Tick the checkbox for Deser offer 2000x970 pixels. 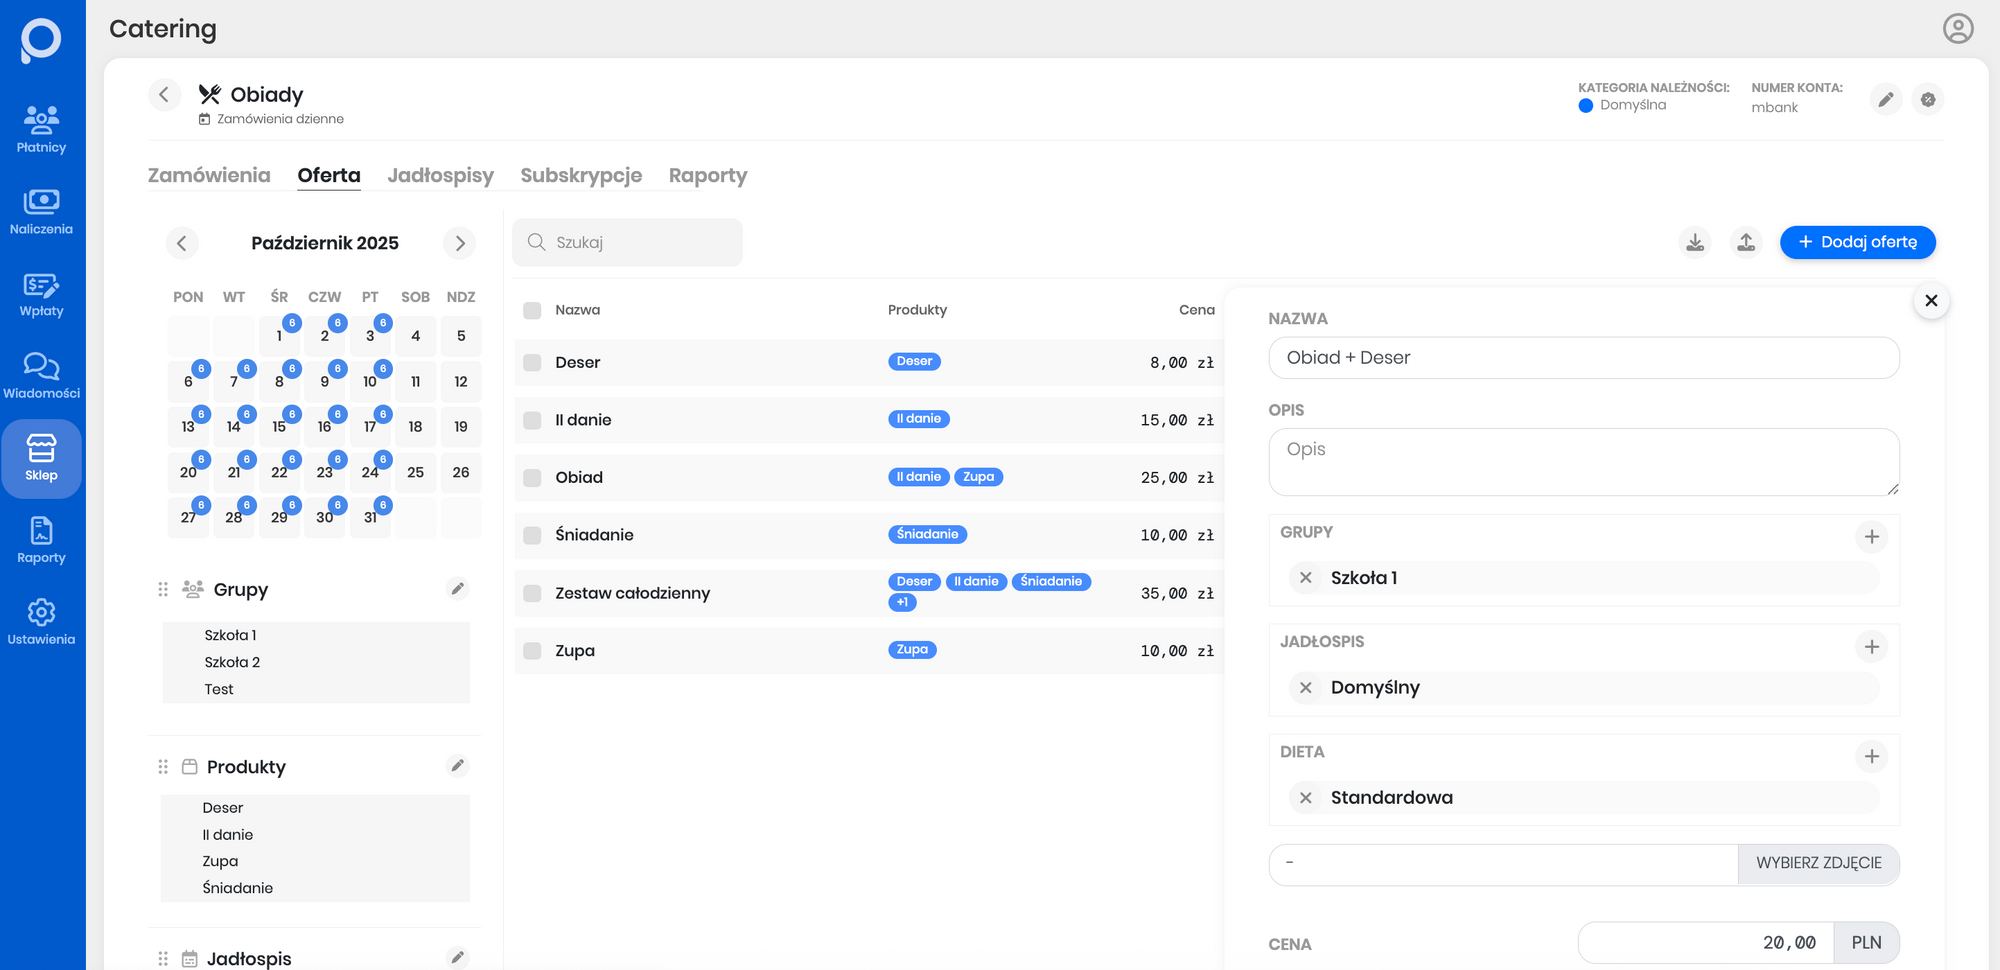point(532,363)
